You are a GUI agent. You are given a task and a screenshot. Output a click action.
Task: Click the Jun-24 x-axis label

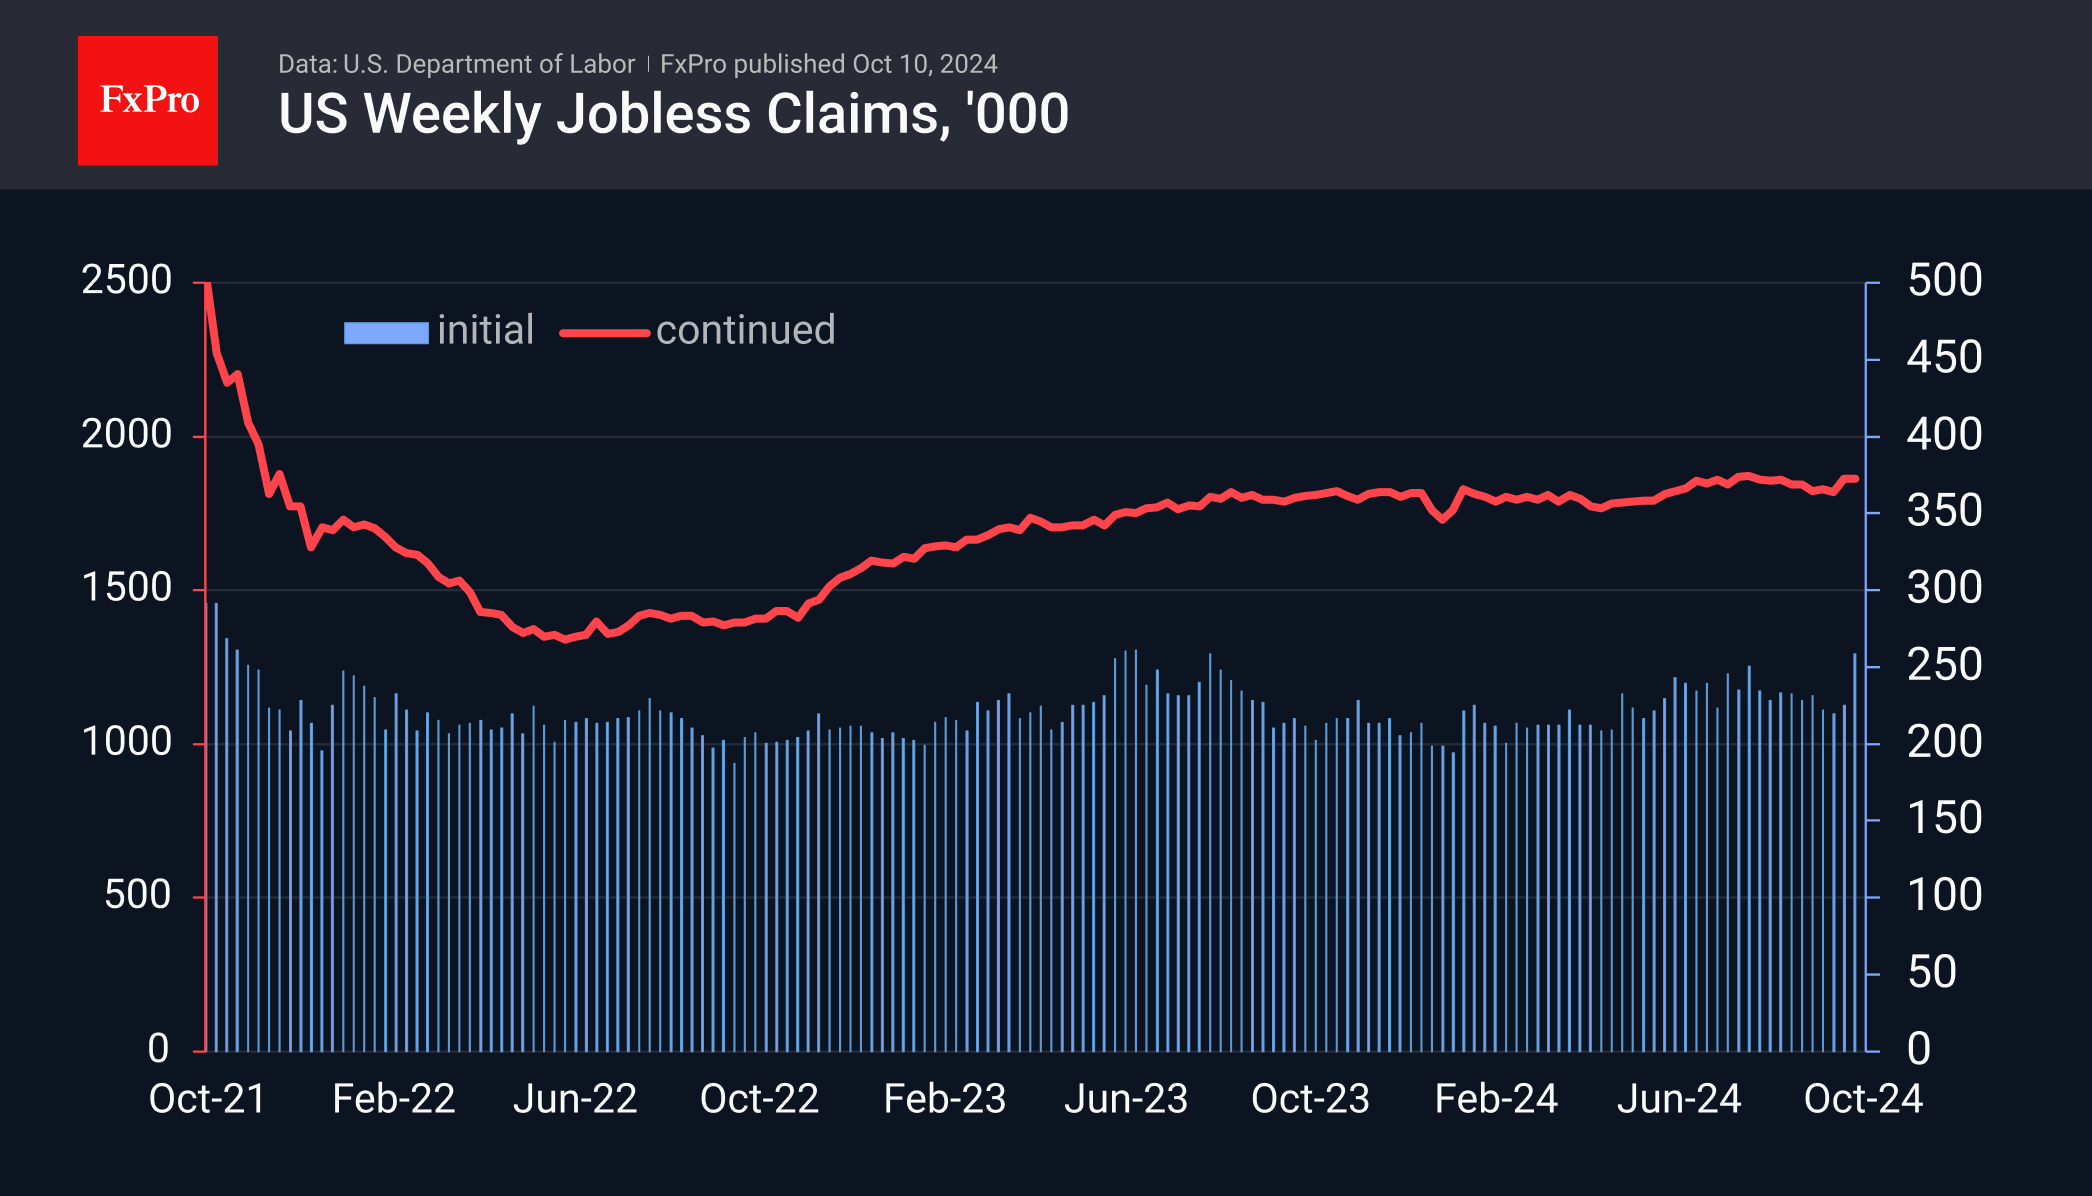(1679, 1099)
